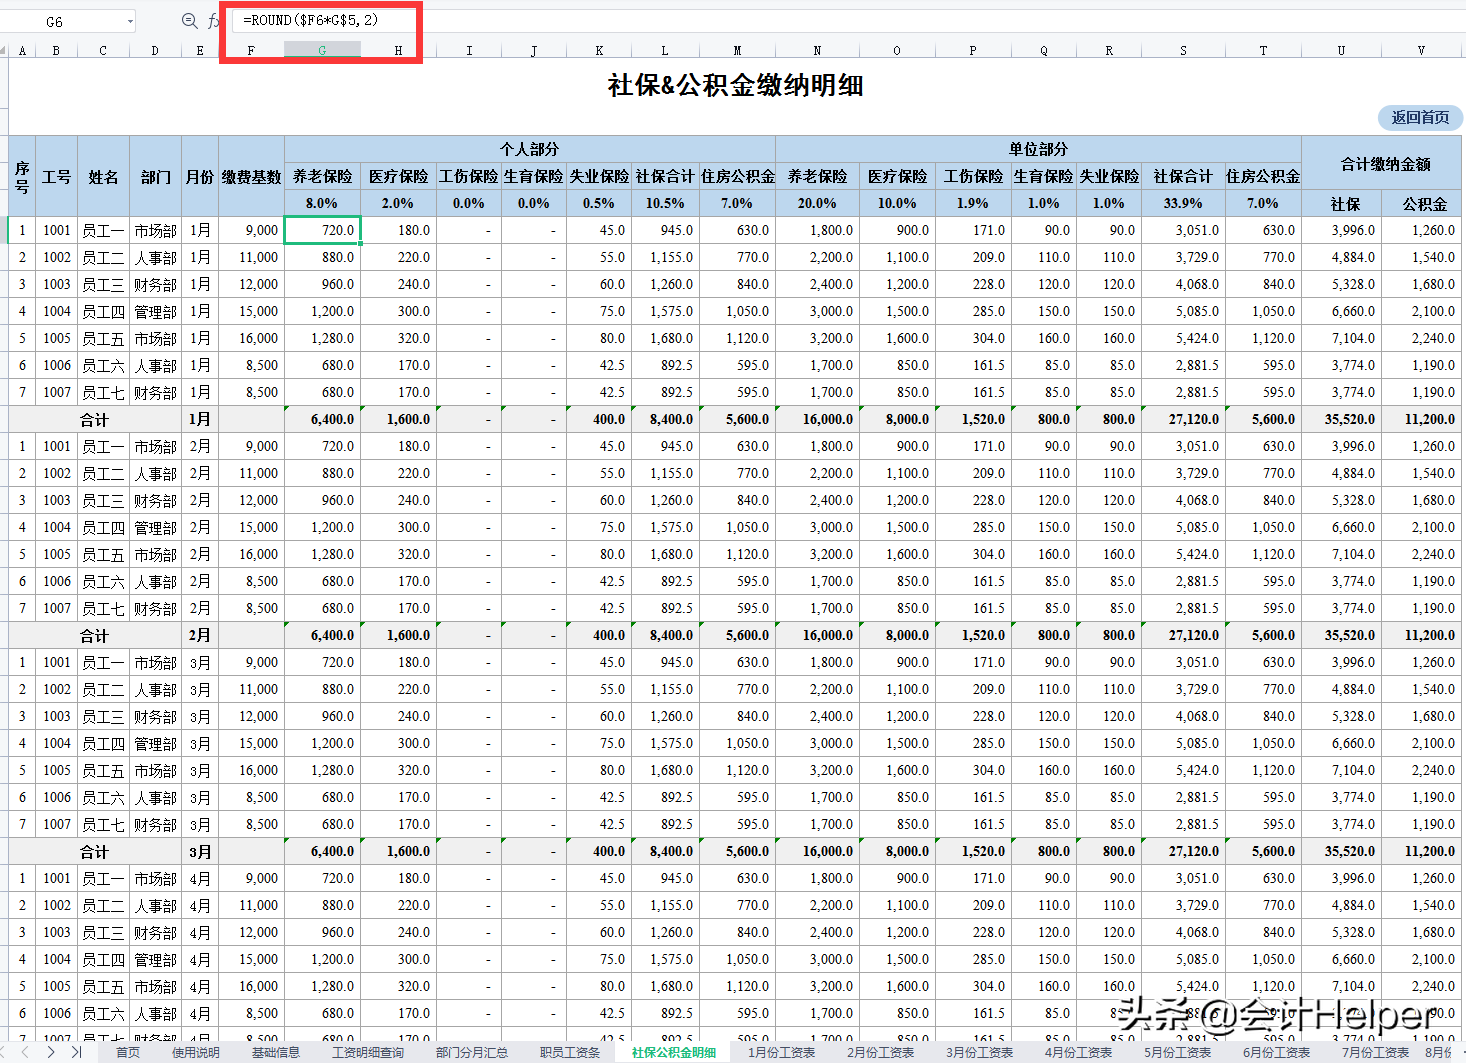The image size is (1466, 1063).
Task: Click the 缴费基数 column header cell
Action: [251, 176]
